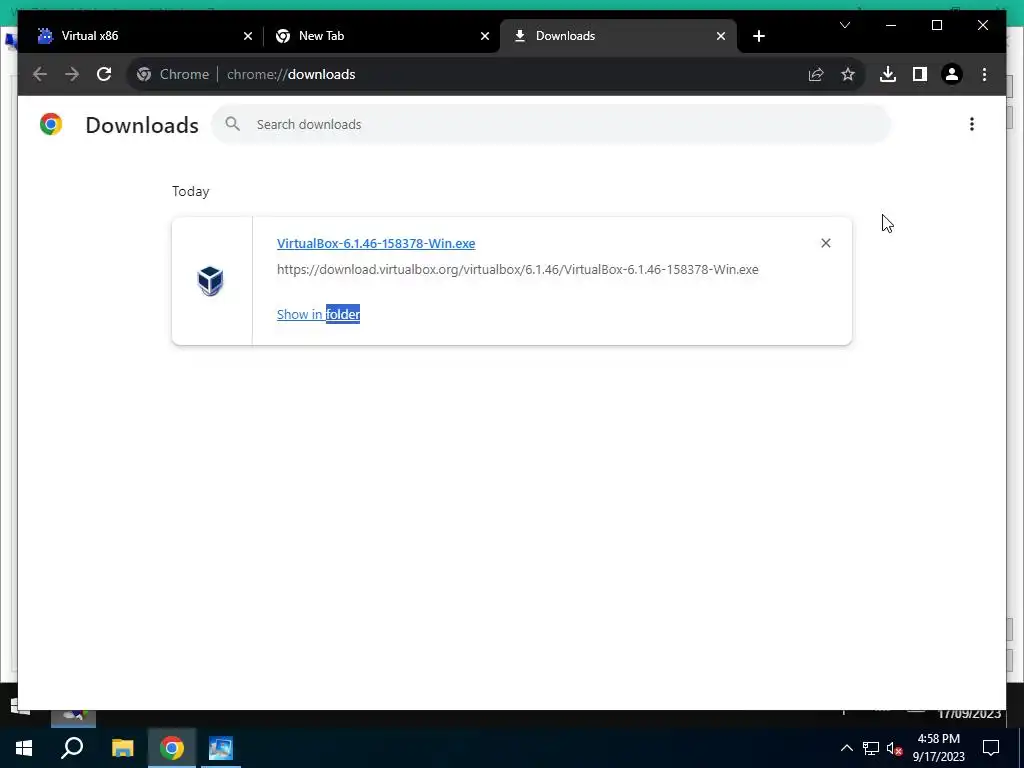Close the Downloads tab
Image resolution: width=1024 pixels, height=768 pixels.
(721, 36)
